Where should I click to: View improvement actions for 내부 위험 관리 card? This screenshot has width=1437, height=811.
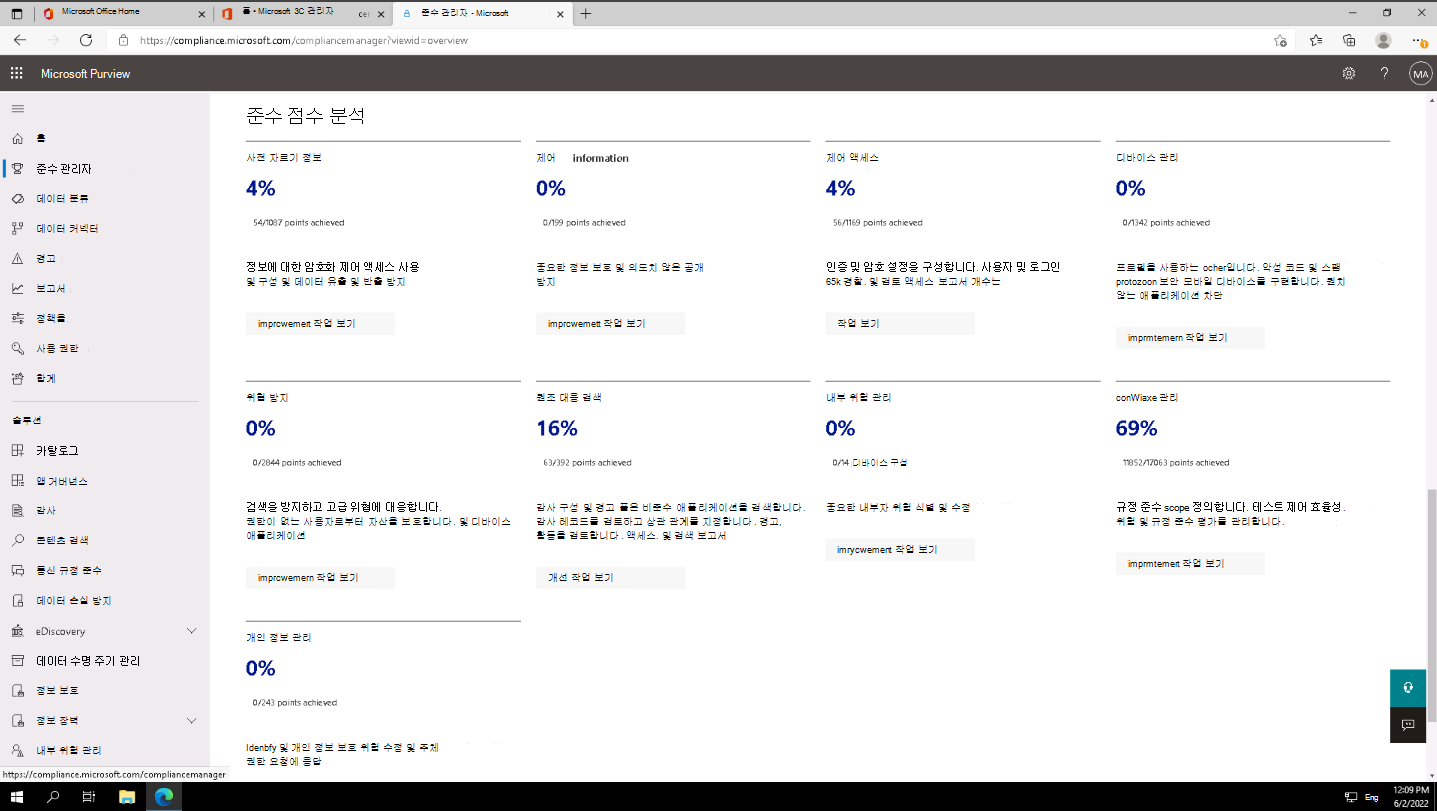(900, 550)
